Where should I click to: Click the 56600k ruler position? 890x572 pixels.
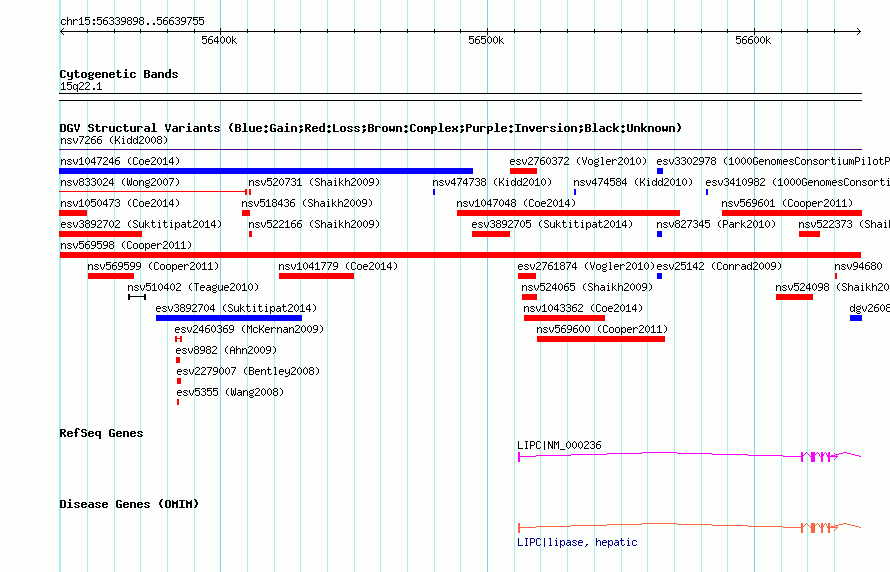(x=753, y=40)
